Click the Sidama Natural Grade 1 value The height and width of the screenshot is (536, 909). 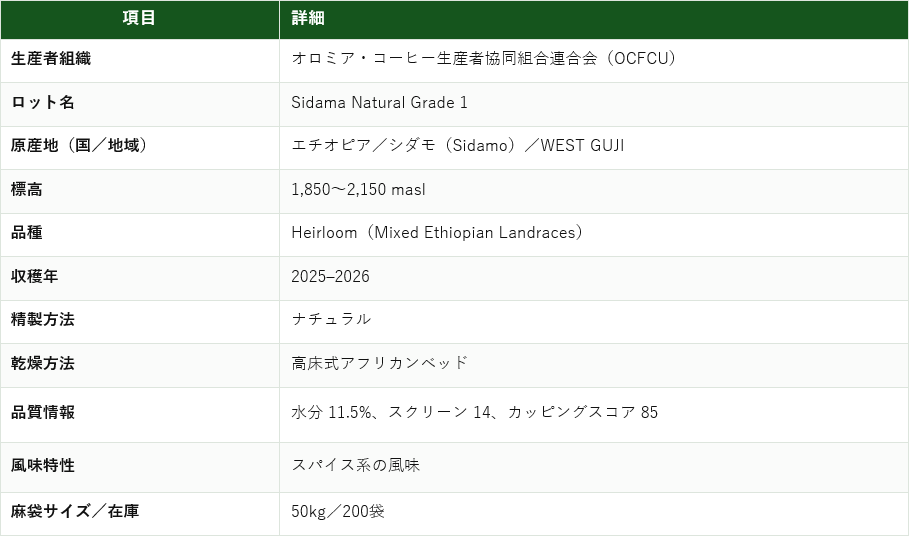tap(379, 103)
